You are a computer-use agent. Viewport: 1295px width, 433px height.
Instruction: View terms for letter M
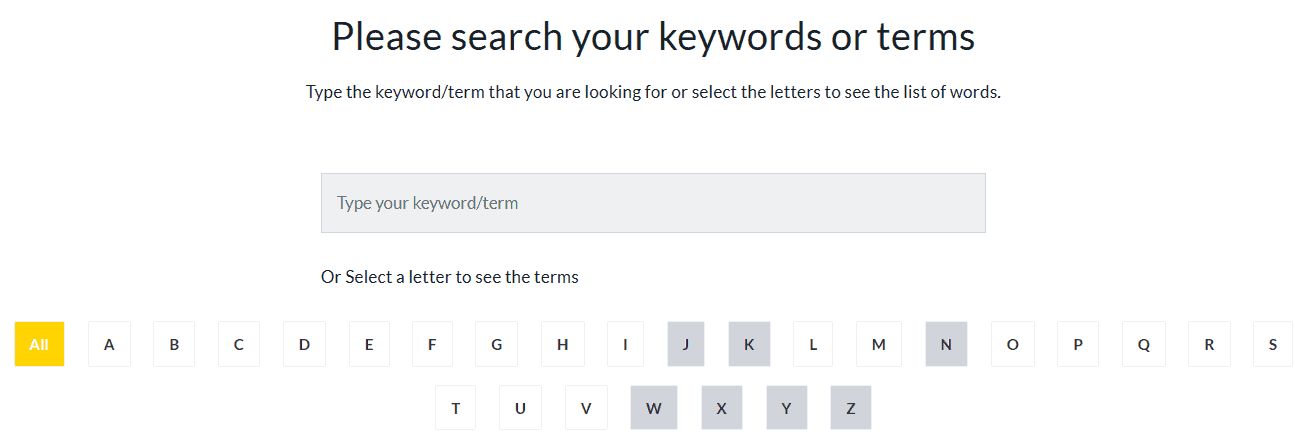(878, 344)
